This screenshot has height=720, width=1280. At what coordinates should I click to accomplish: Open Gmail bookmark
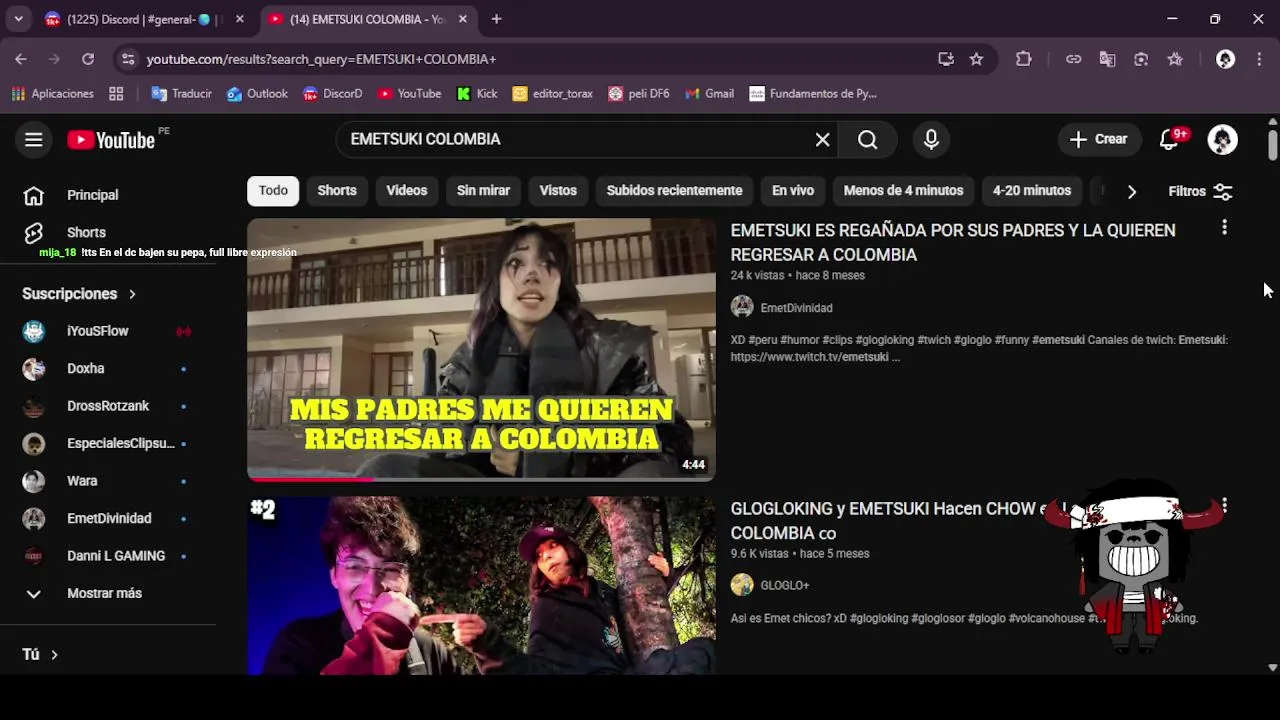click(709, 94)
